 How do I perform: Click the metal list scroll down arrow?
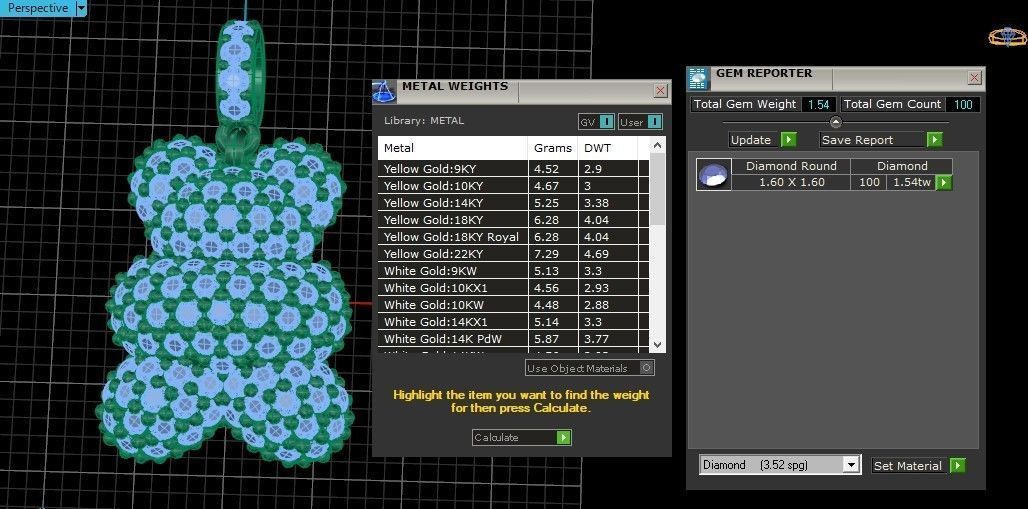point(658,345)
